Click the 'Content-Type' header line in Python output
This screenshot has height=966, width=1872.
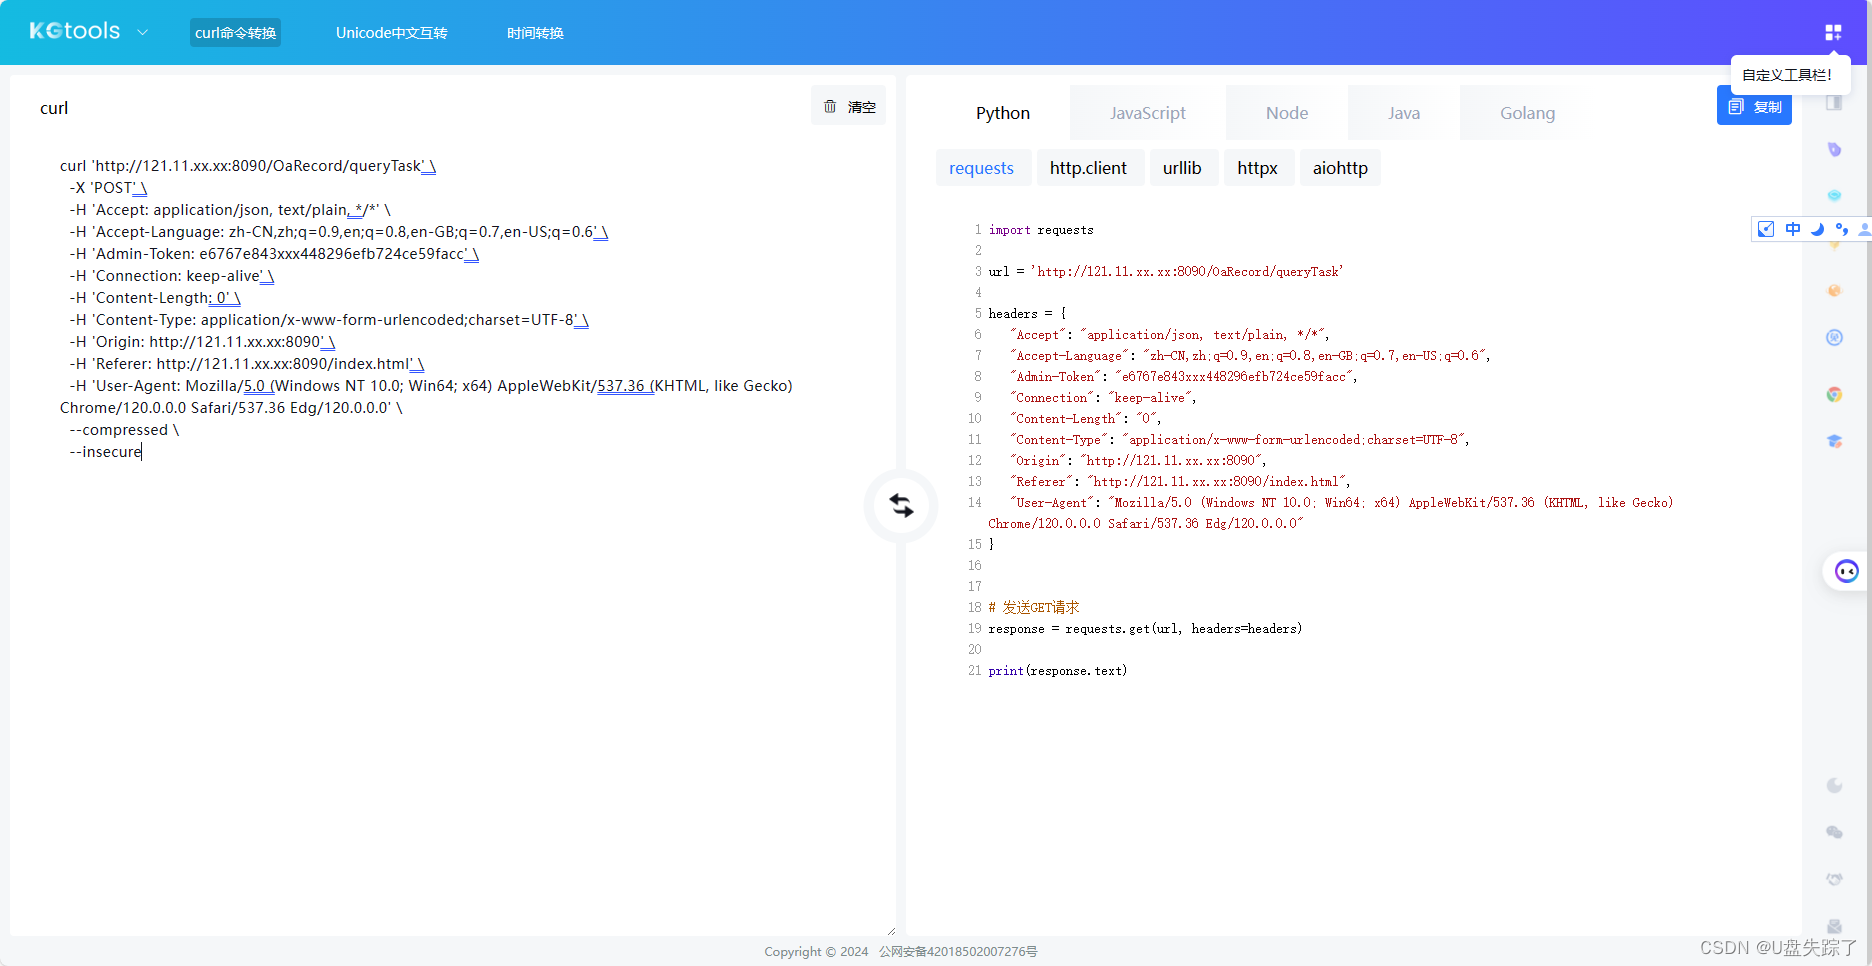pos(1239,440)
